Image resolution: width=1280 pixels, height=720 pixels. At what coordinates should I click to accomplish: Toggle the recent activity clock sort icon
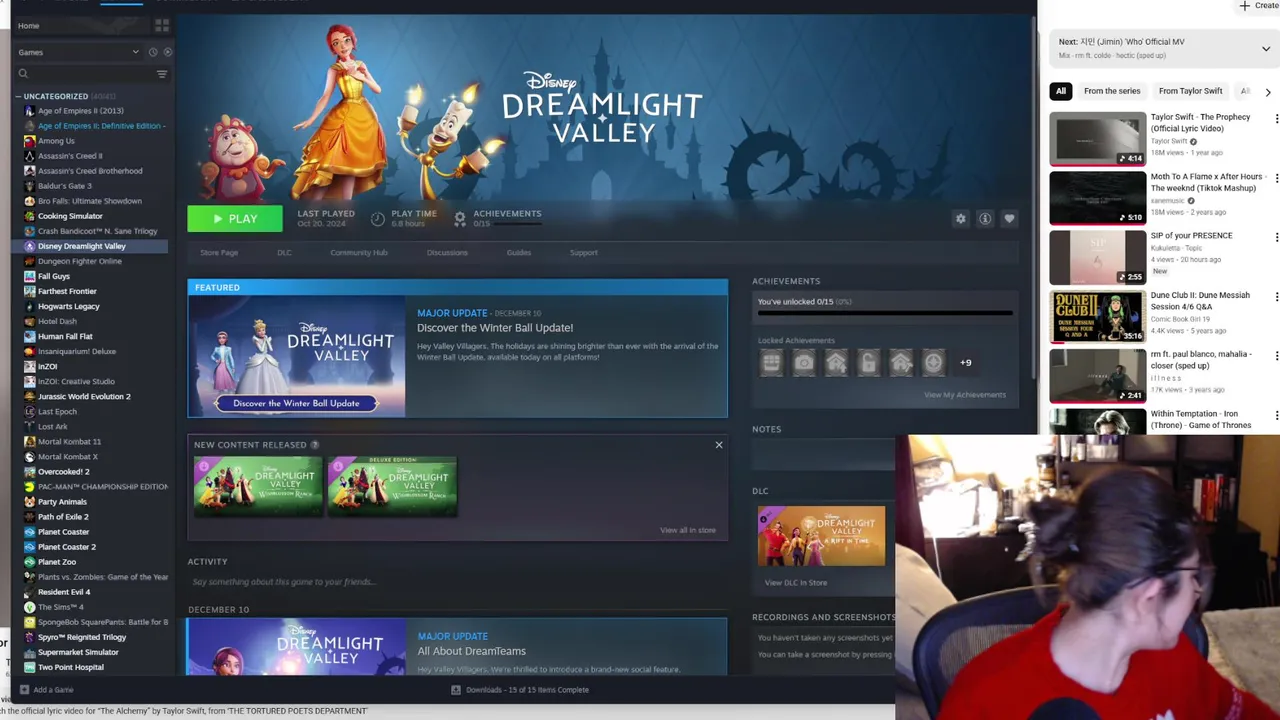(x=153, y=52)
